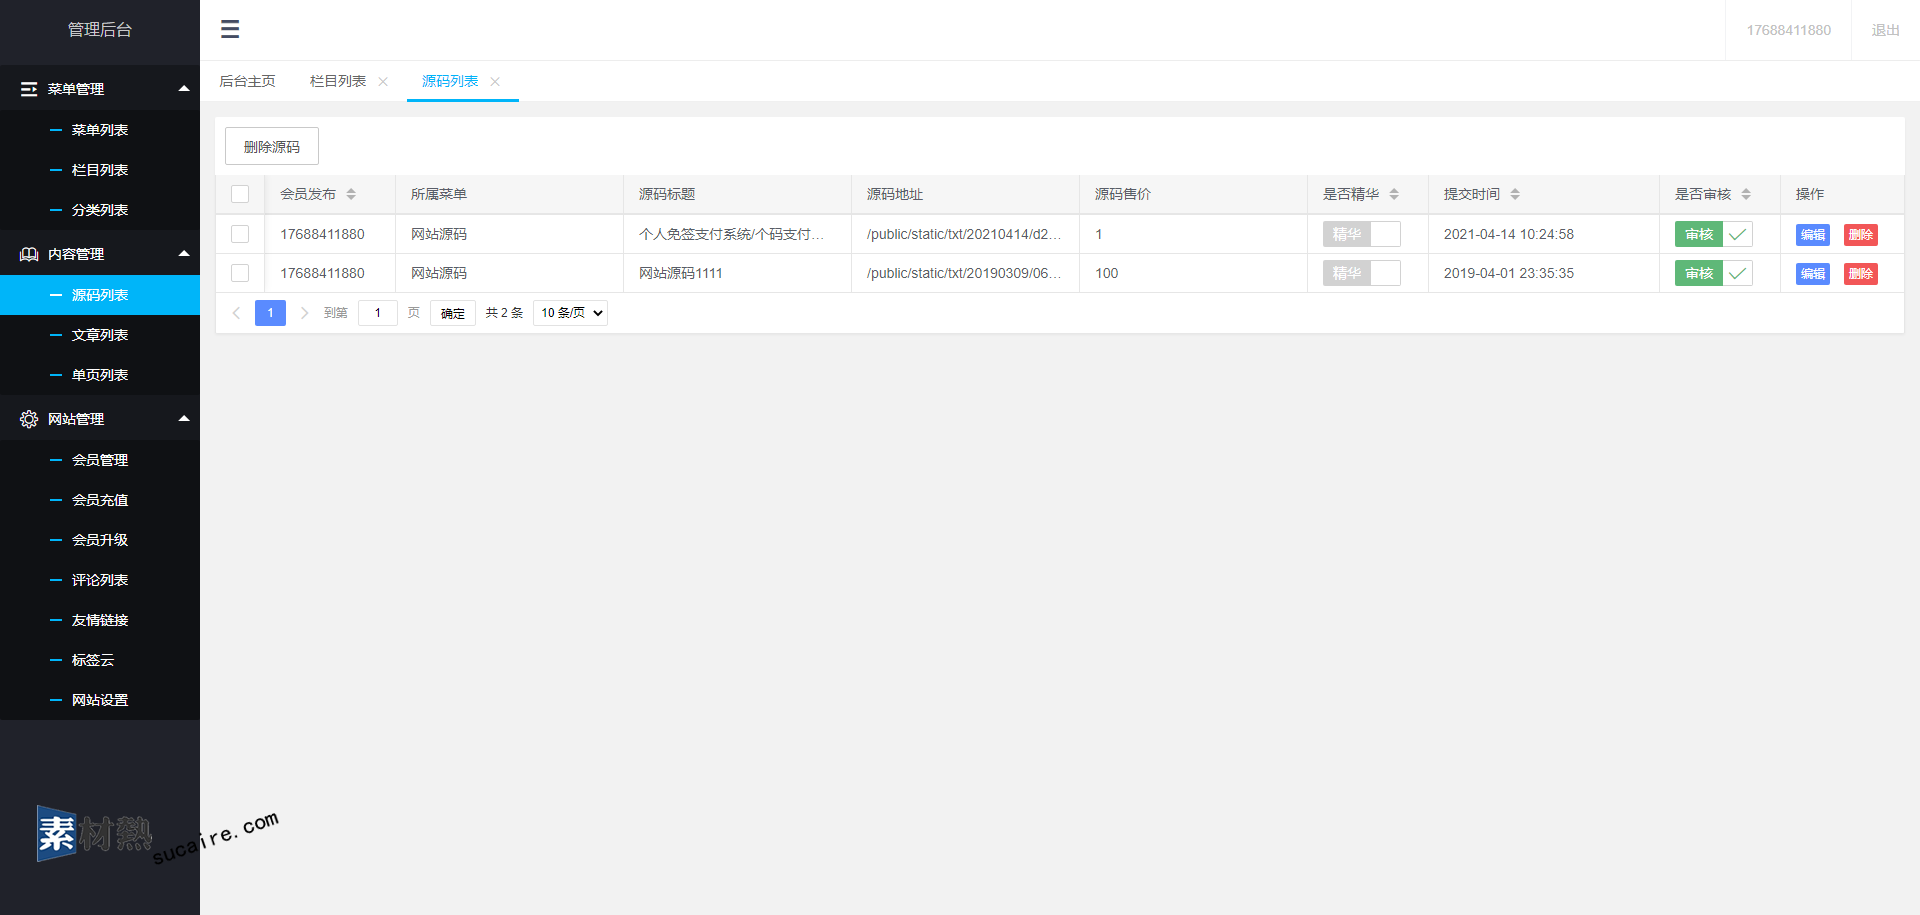Click the 网站管理 gear icon
This screenshot has height=915, width=1920.
[x=29, y=419]
